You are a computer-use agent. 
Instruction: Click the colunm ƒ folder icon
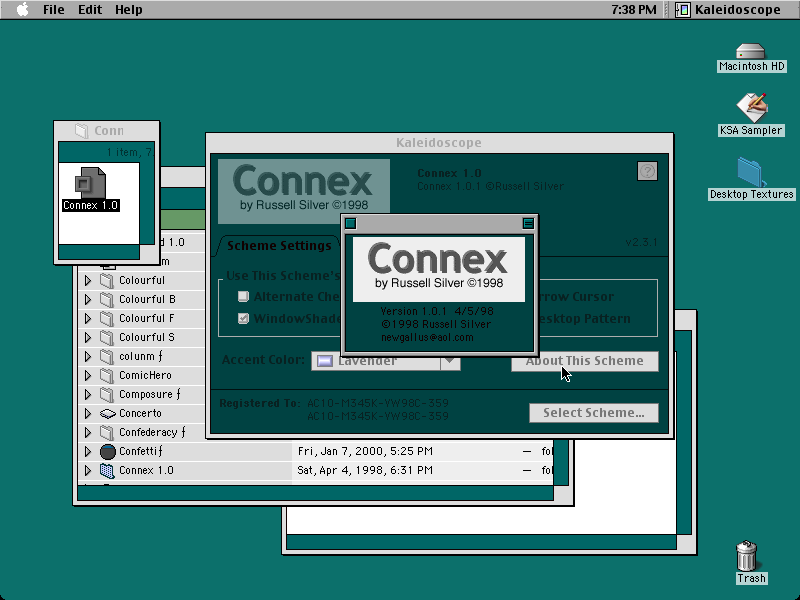click(107, 356)
